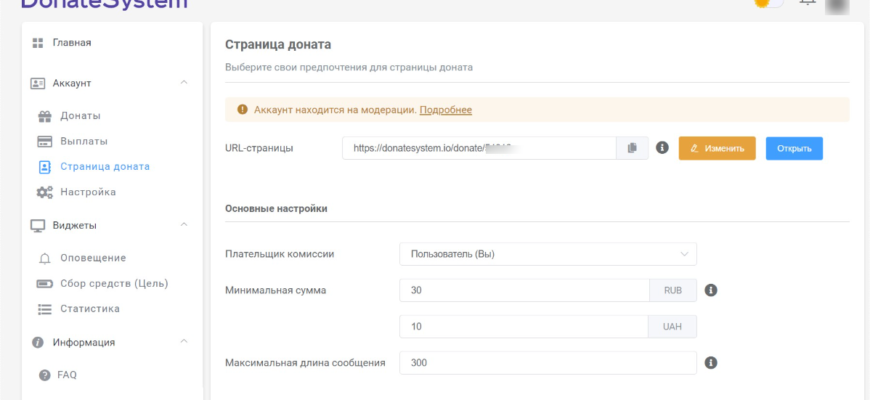Viewport: 870px width, 400px height.
Task: Click the UAH currency label
Action: point(672,327)
